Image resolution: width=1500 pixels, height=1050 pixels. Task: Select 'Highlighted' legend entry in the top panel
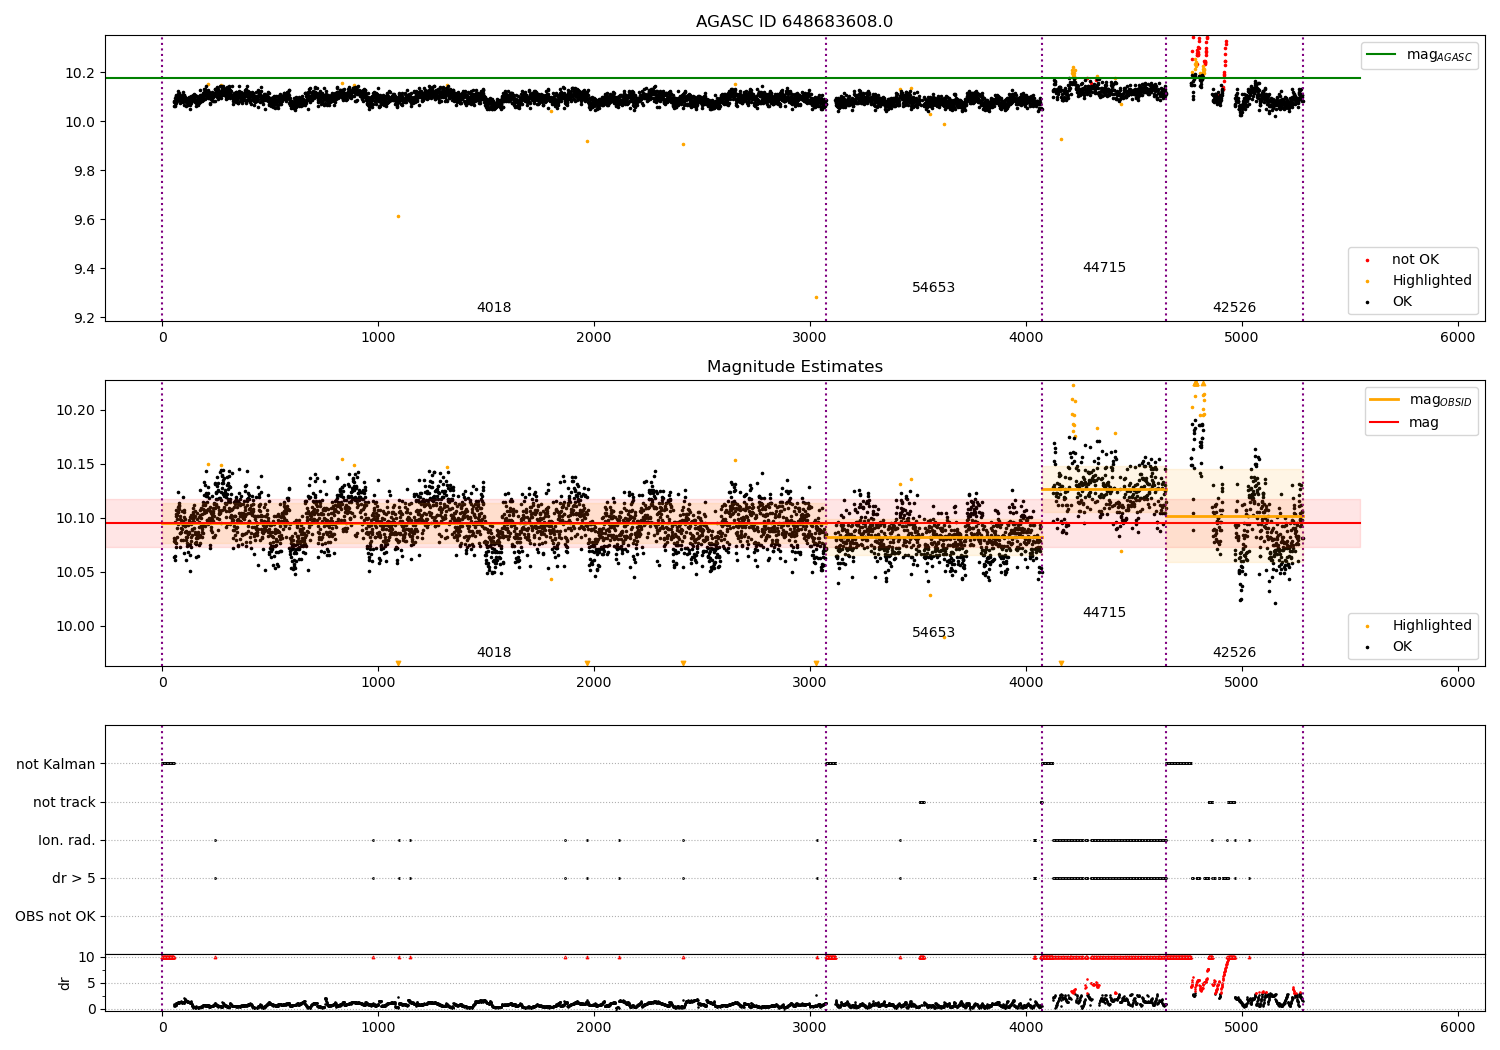(1432, 281)
